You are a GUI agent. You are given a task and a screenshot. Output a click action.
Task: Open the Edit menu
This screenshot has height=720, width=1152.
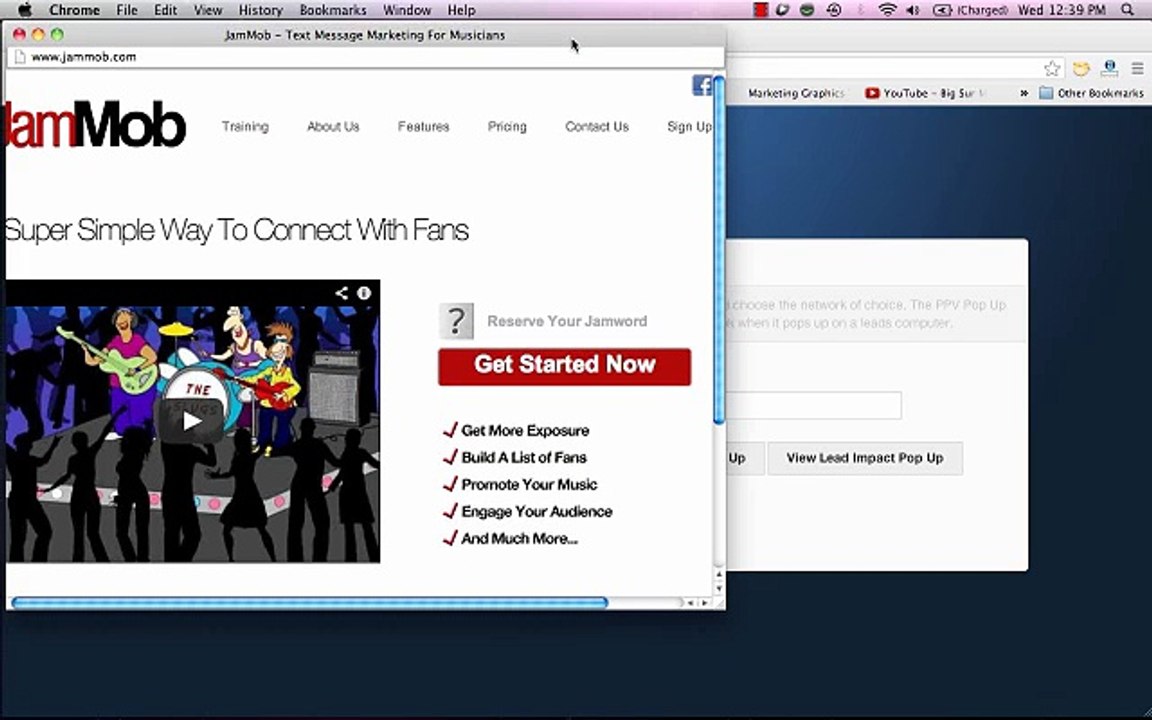[x=165, y=10]
